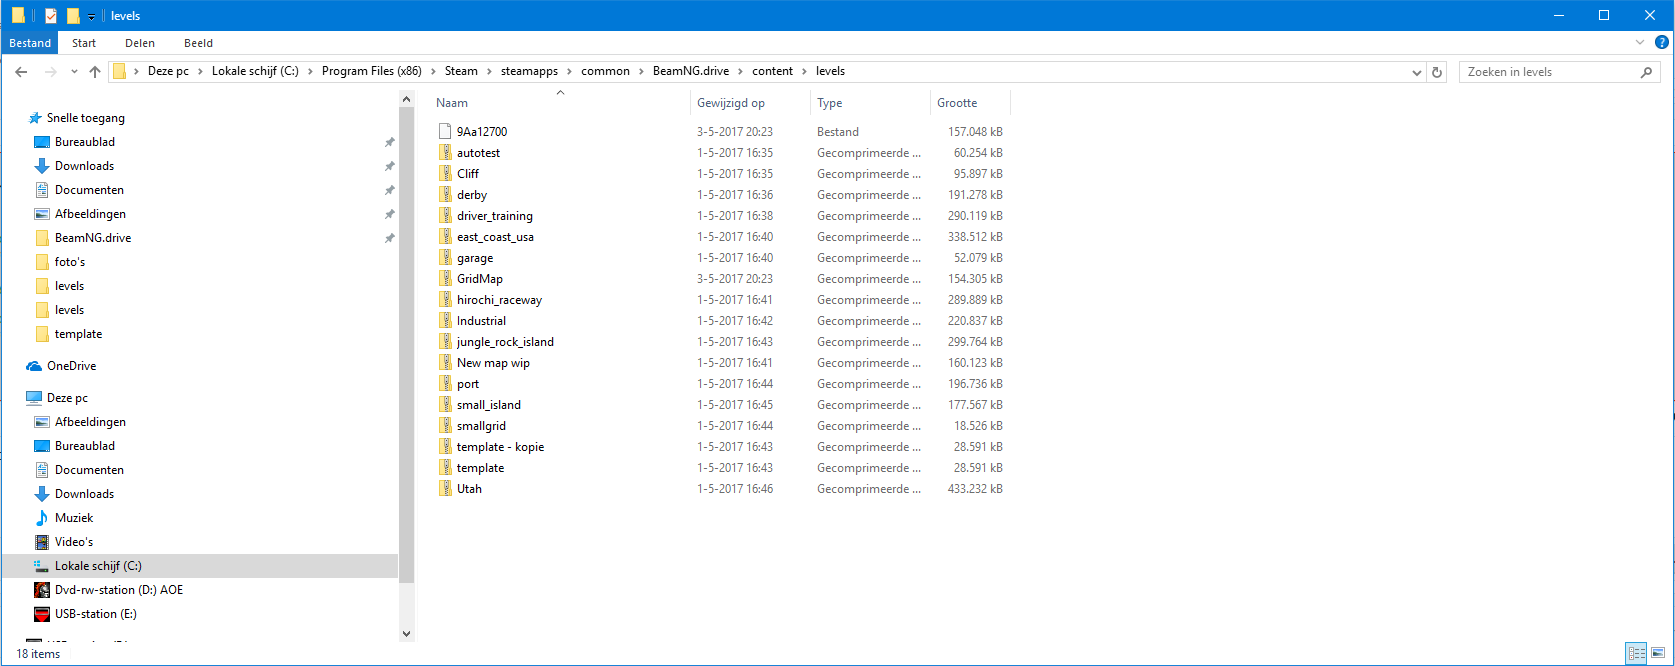Screen dimensions: 1675x666
Task: Refresh the levels folder view
Action: coord(1437,72)
